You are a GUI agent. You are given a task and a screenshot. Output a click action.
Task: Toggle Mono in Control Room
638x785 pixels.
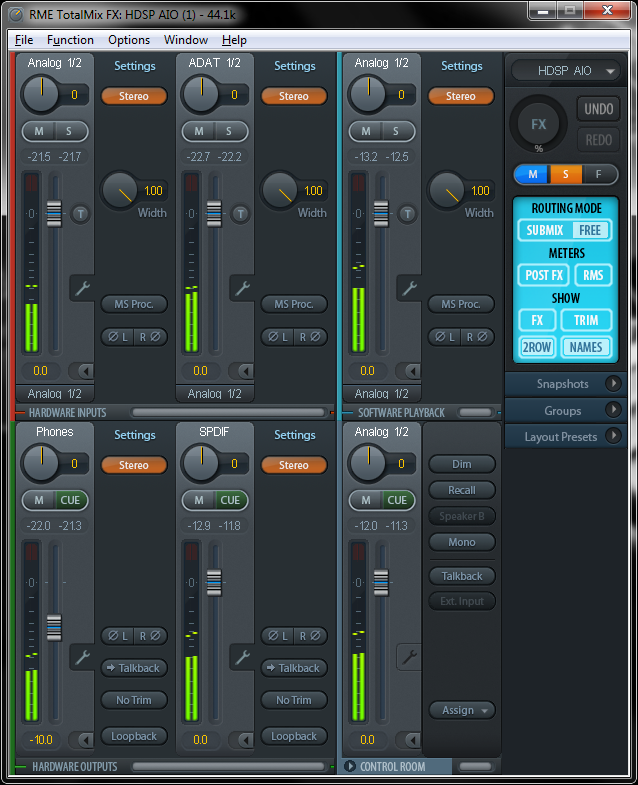point(462,542)
